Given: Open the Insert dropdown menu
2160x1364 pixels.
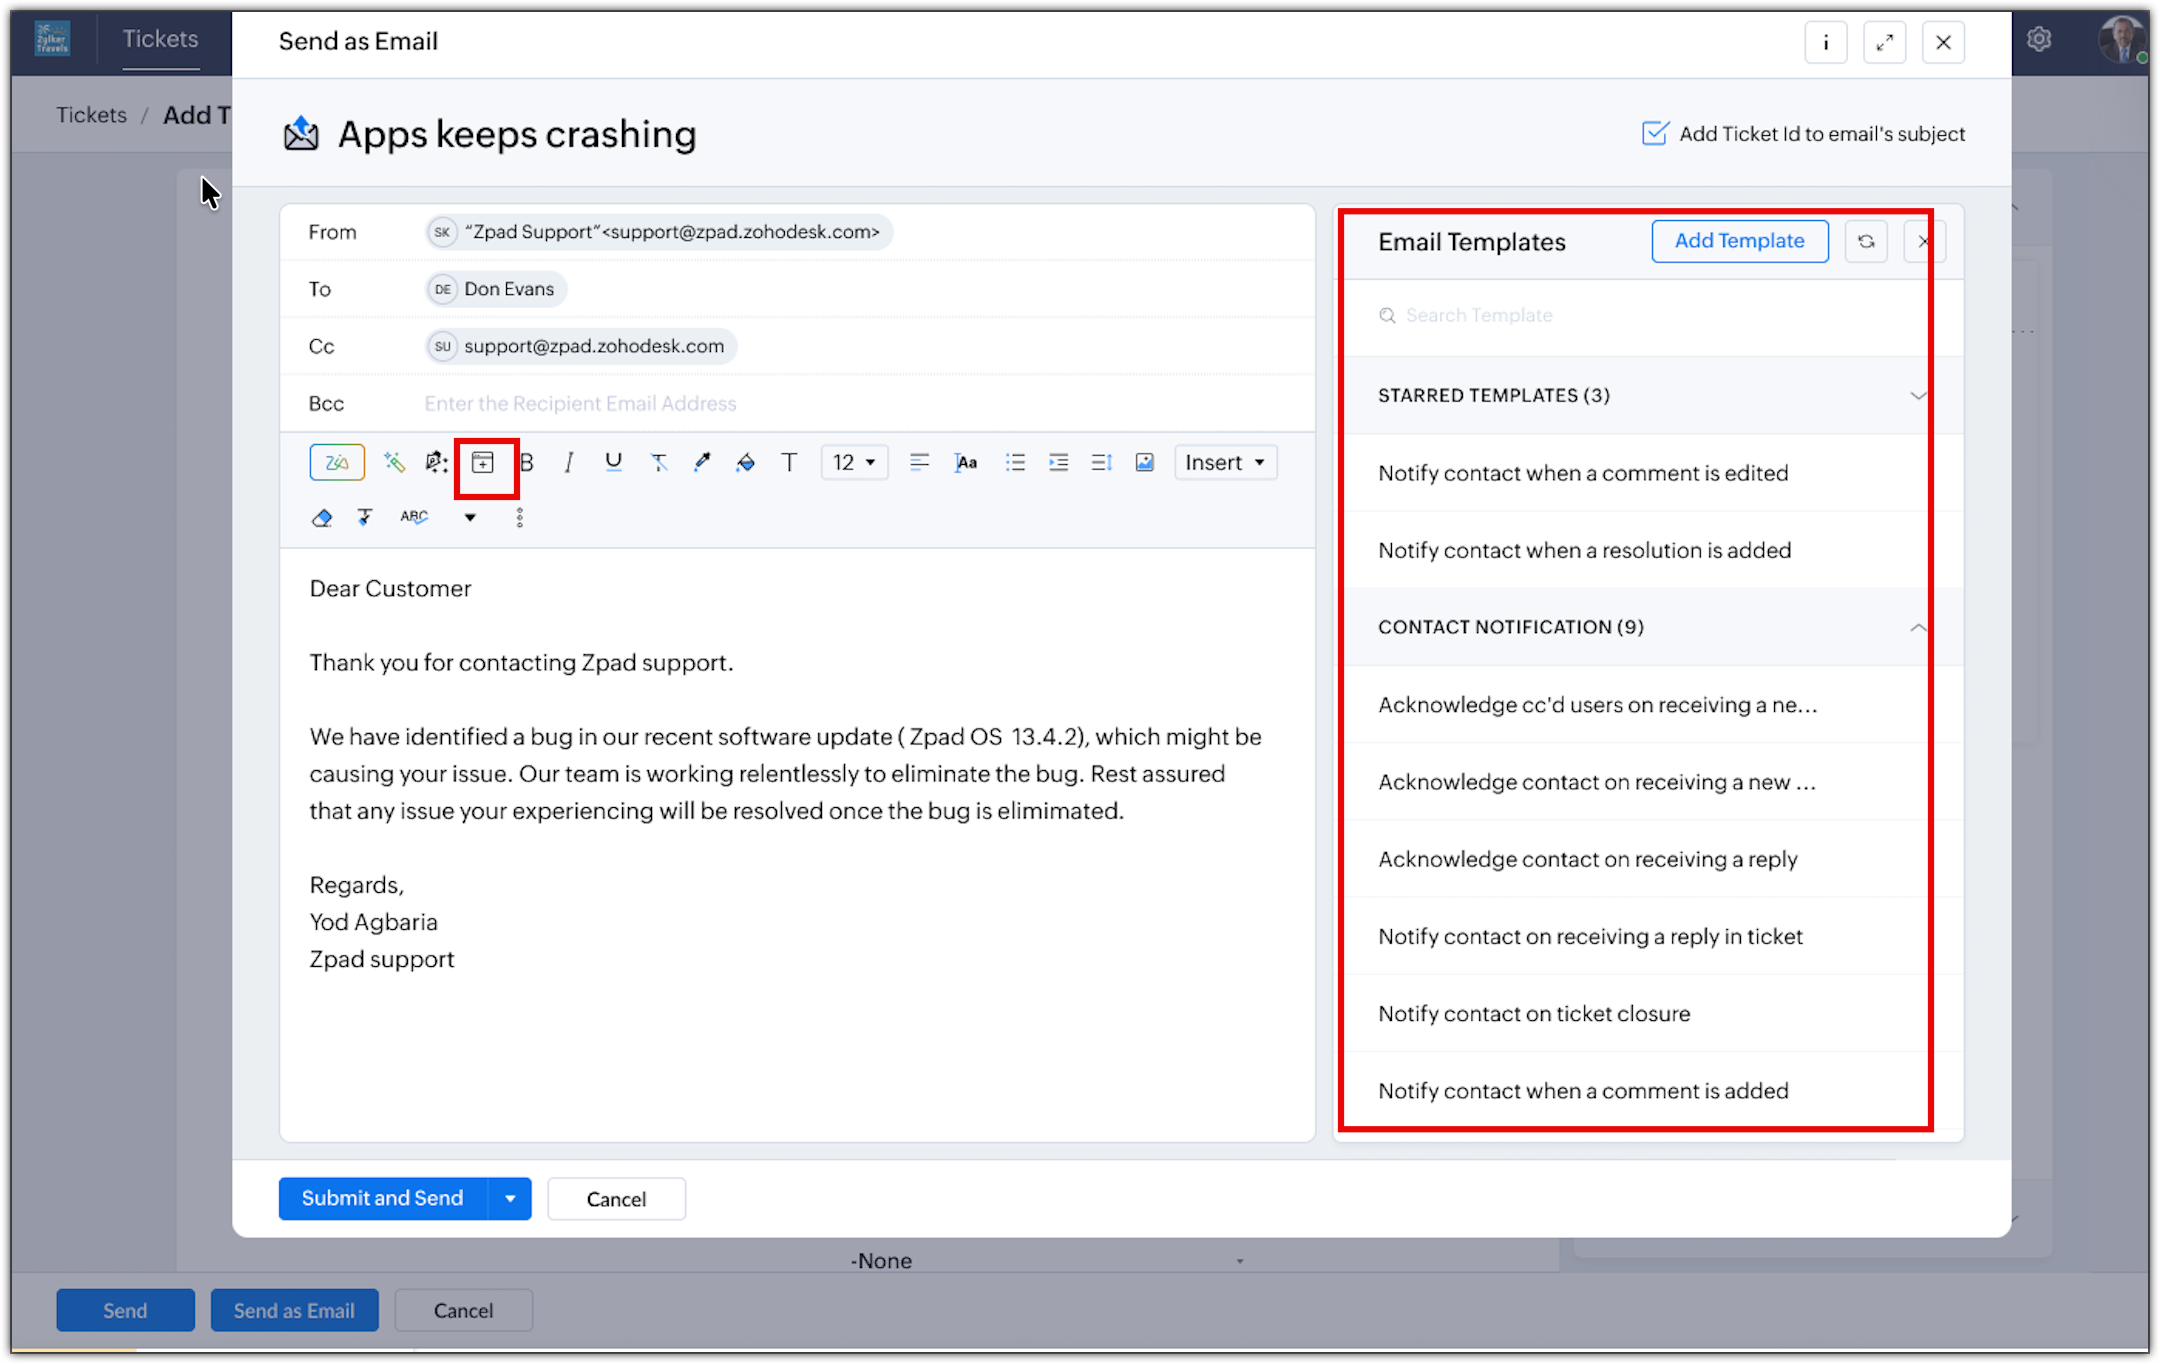Looking at the screenshot, I should (1225, 462).
